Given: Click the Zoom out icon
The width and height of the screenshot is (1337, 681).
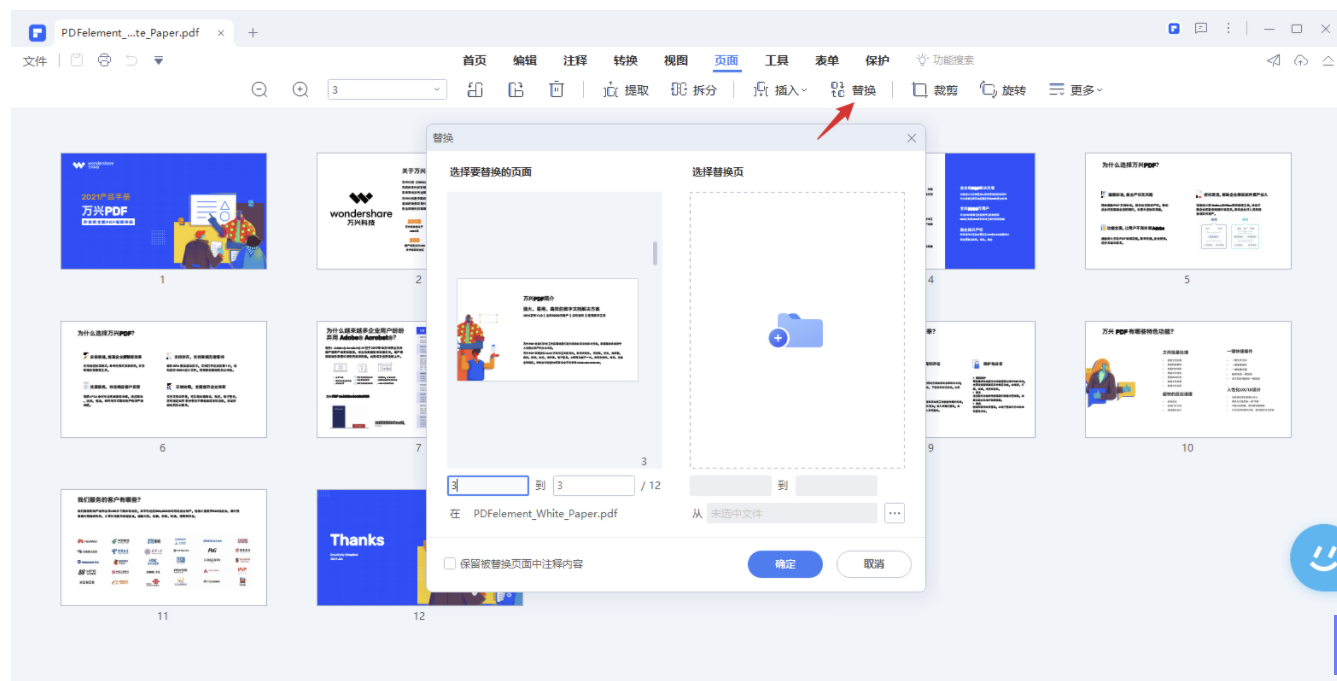Looking at the screenshot, I should [259, 89].
